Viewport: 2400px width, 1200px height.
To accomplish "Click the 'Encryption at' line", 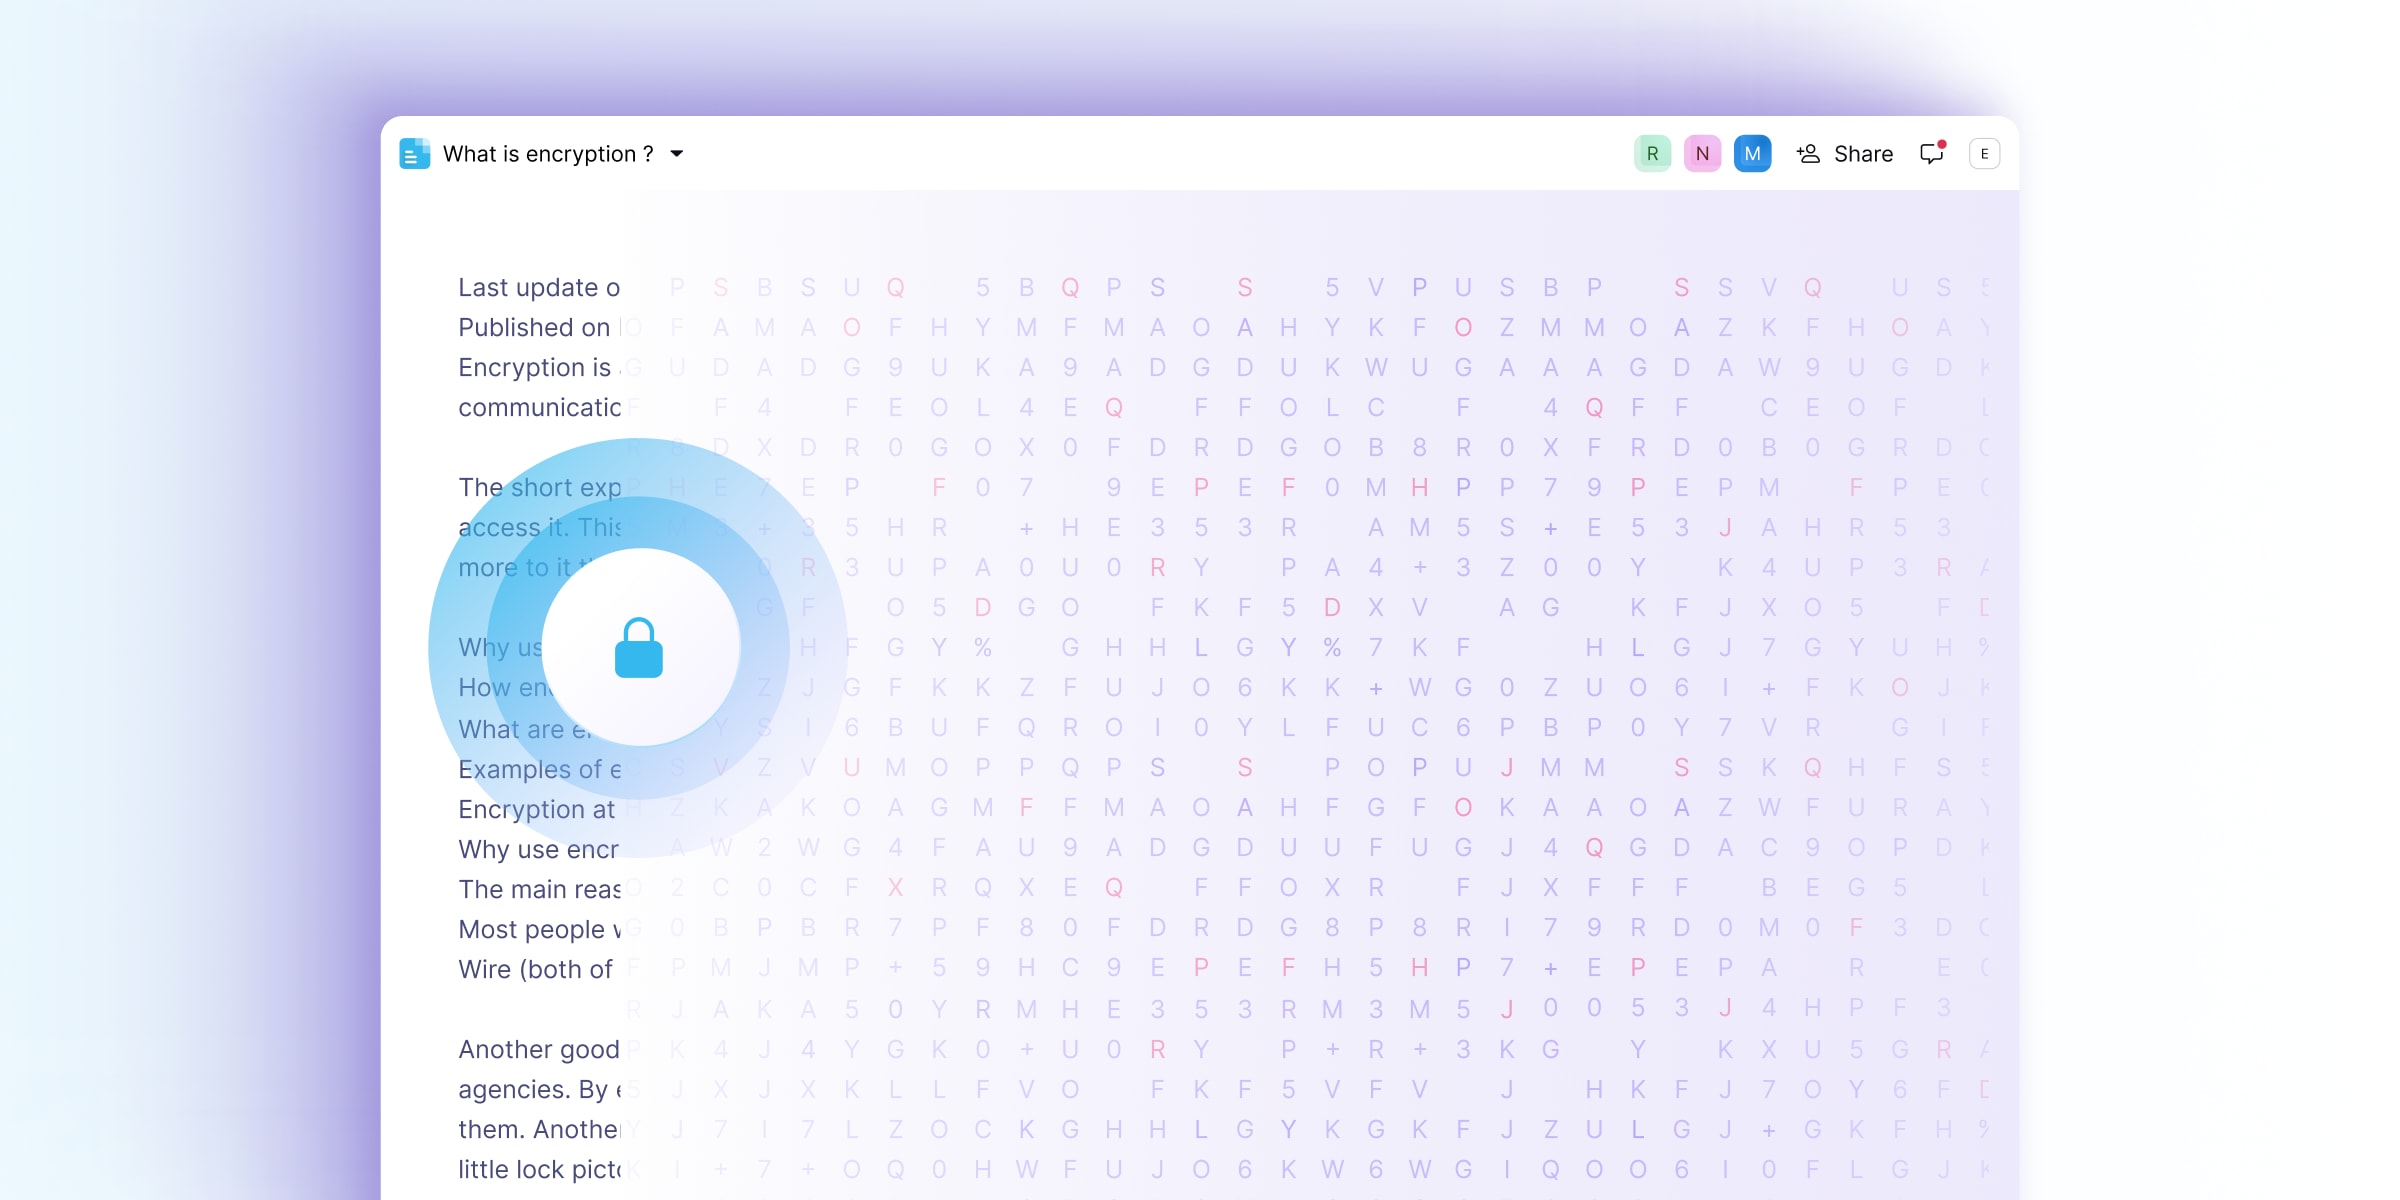I will click(x=537, y=810).
